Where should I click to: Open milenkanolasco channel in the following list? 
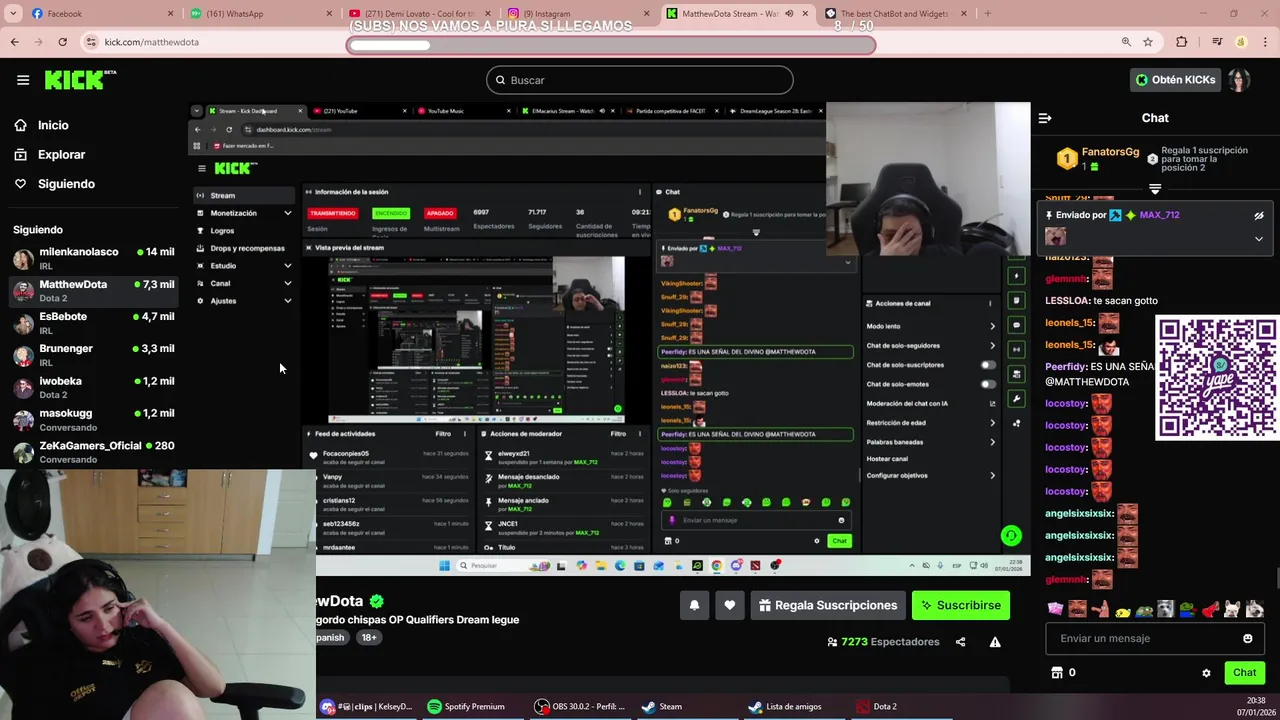93,258
